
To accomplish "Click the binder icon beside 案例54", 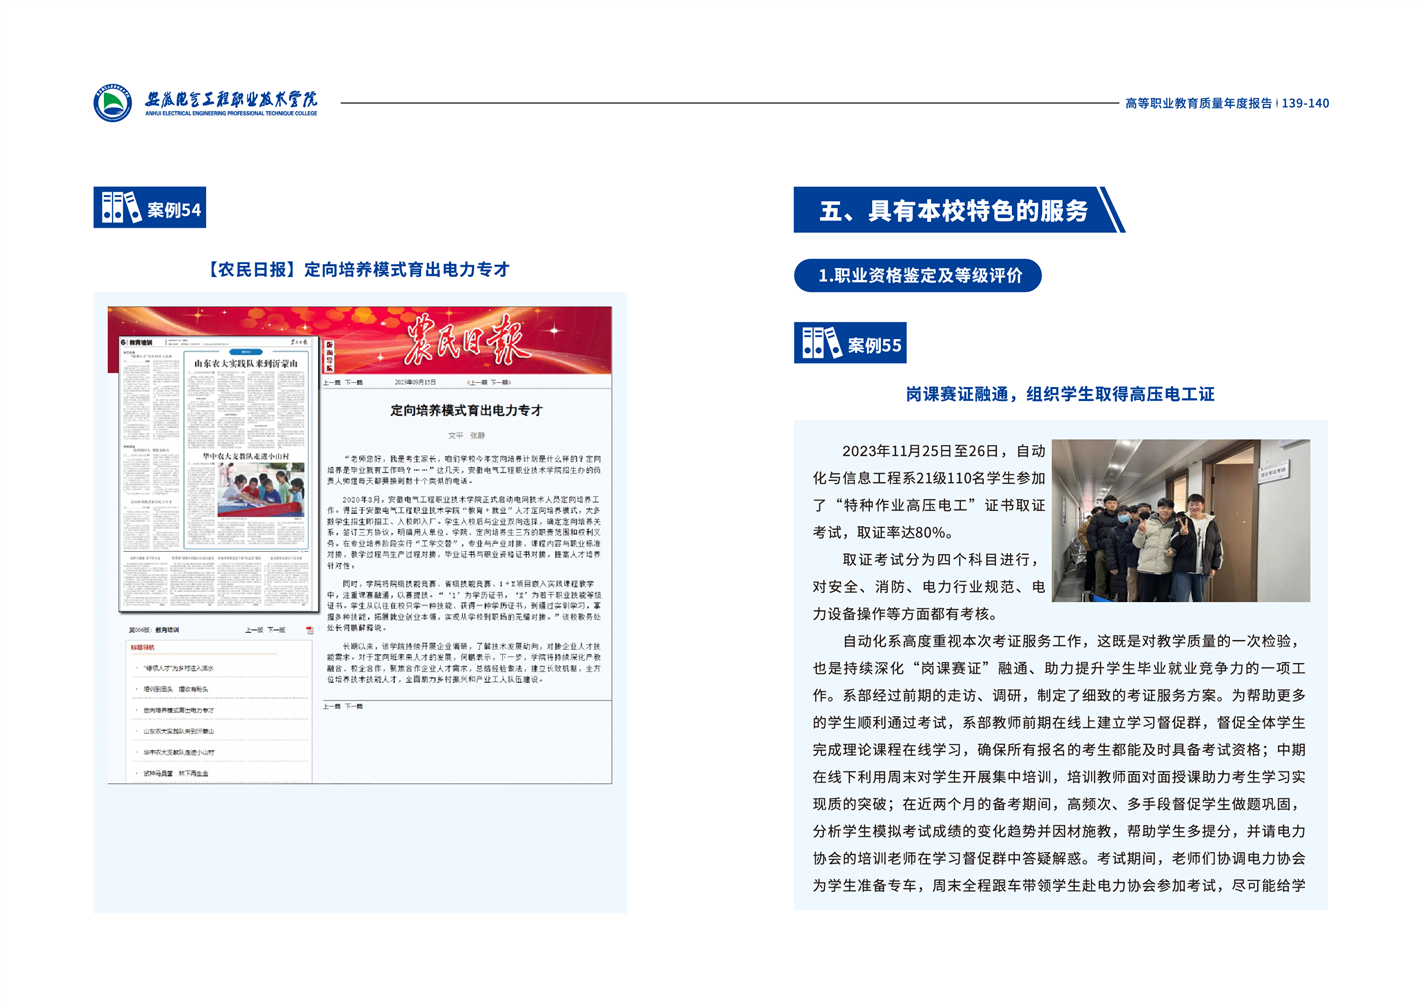I will (x=121, y=208).
